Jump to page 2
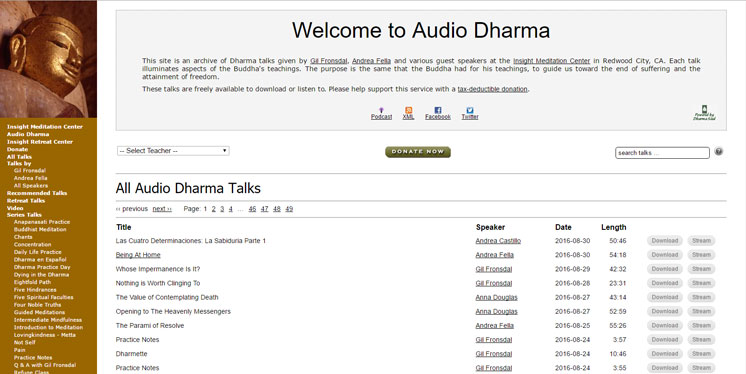The height and width of the screenshot is (374, 746). coord(214,209)
